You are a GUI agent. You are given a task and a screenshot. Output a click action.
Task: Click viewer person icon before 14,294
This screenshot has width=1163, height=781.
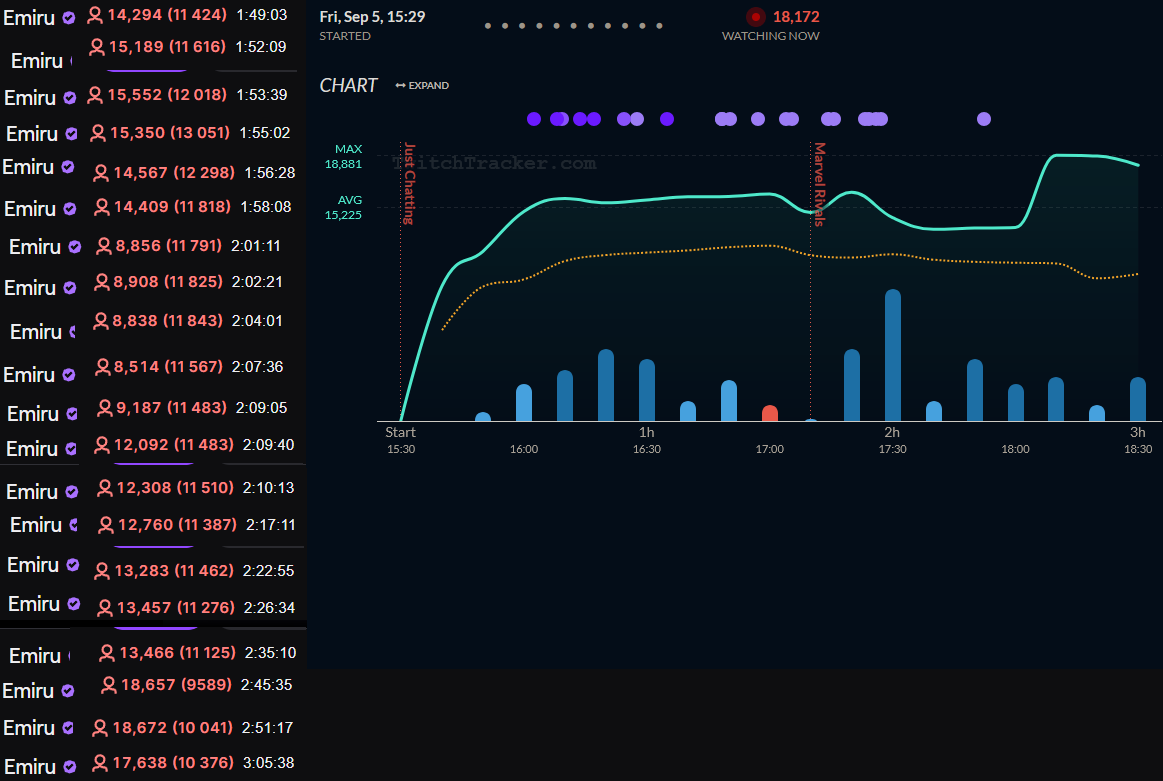pyautogui.click(x=95, y=15)
